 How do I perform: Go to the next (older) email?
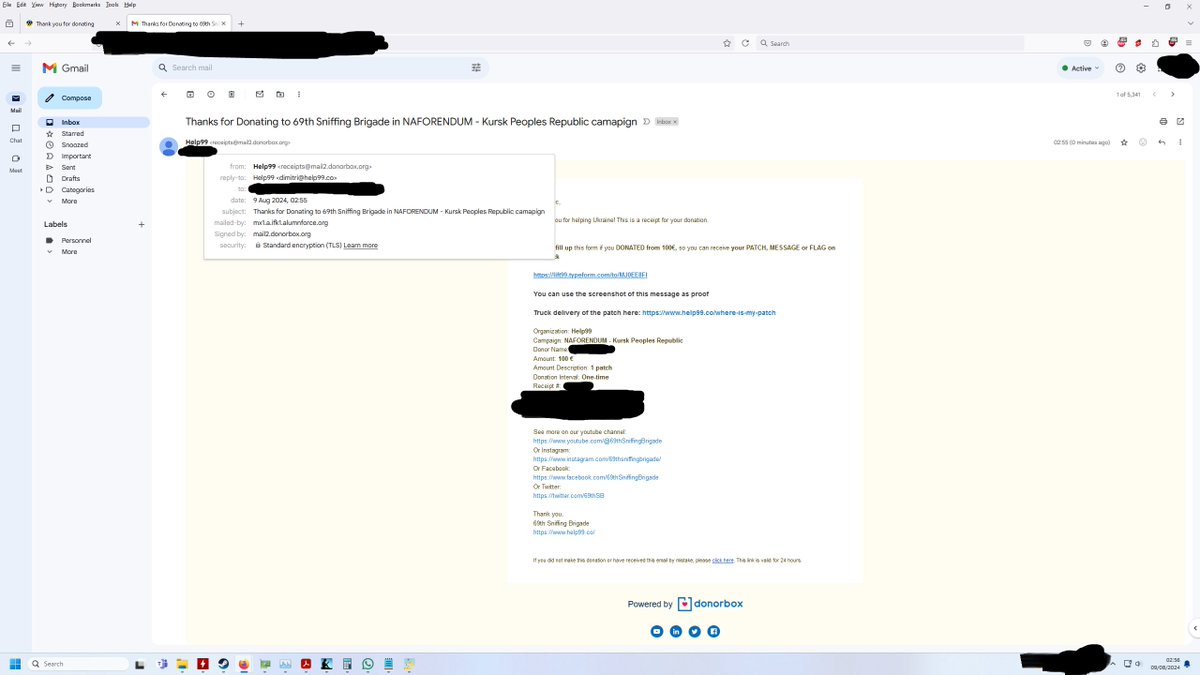pyautogui.click(x=1173, y=94)
